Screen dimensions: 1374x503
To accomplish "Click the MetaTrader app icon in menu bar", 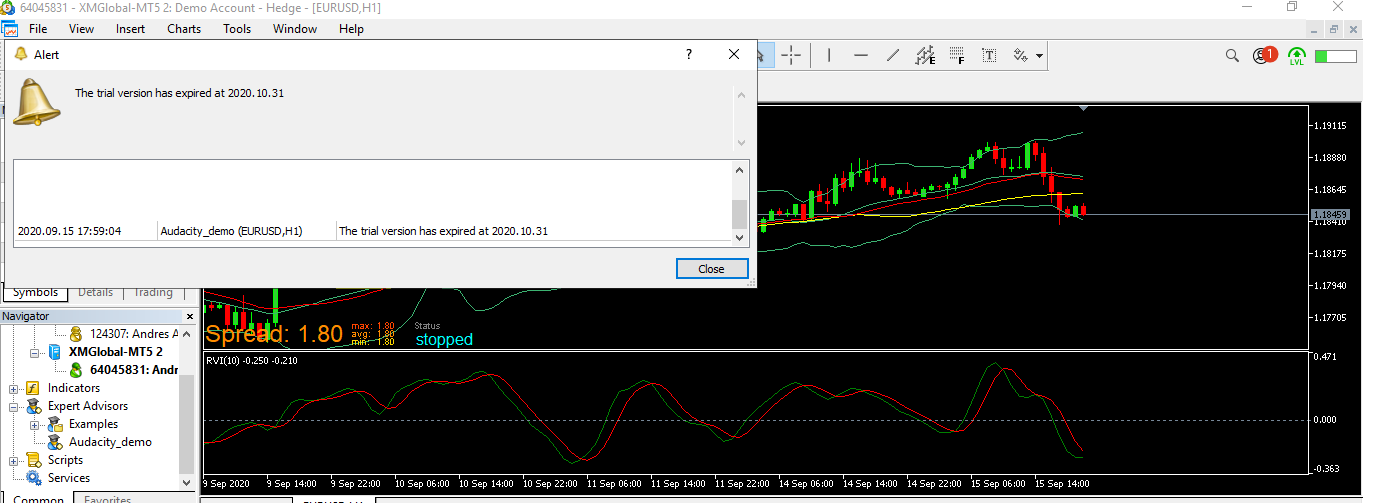I will 9,29.
